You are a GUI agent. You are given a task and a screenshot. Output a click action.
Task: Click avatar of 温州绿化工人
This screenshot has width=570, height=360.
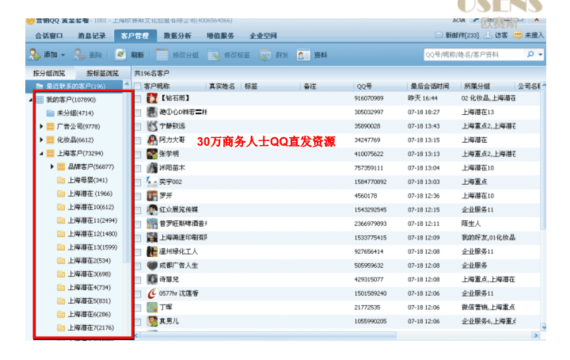click(152, 251)
